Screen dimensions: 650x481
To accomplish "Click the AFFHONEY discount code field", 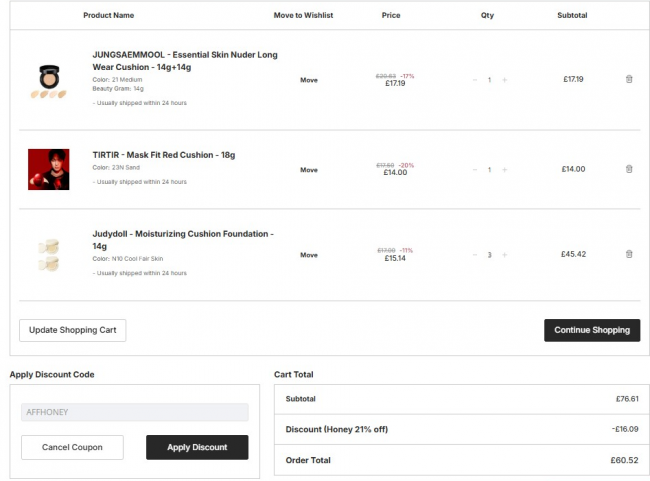I will click(134, 412).
